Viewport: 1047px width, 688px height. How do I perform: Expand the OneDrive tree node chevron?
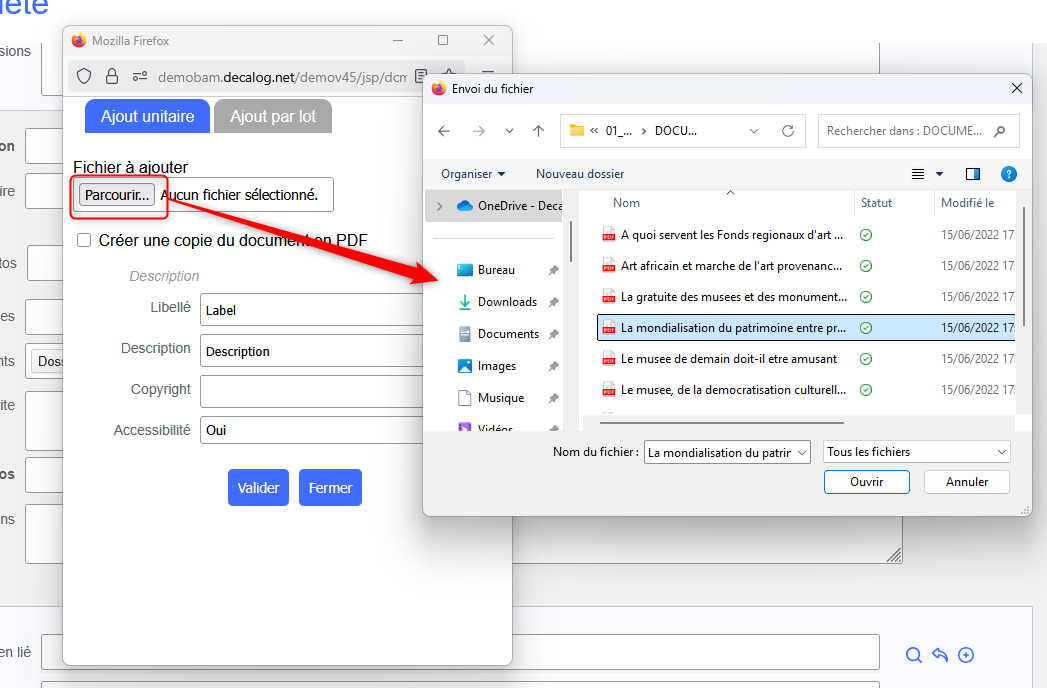tap(439, 206)
